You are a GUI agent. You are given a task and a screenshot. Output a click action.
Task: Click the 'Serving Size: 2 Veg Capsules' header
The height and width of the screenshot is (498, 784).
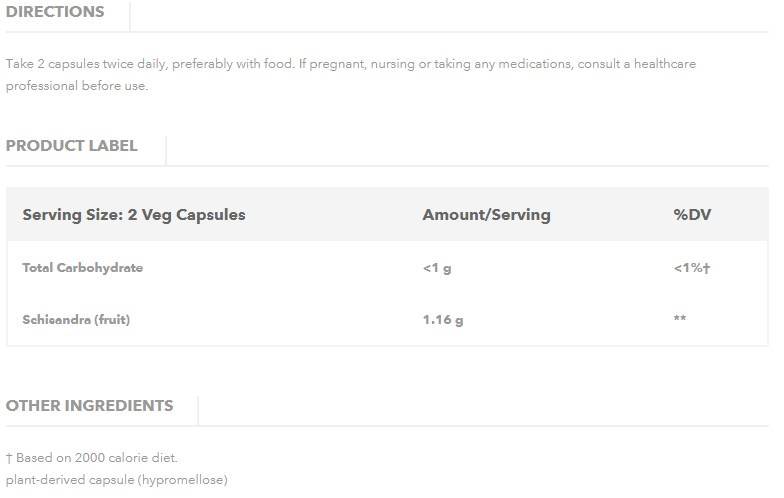134,214
